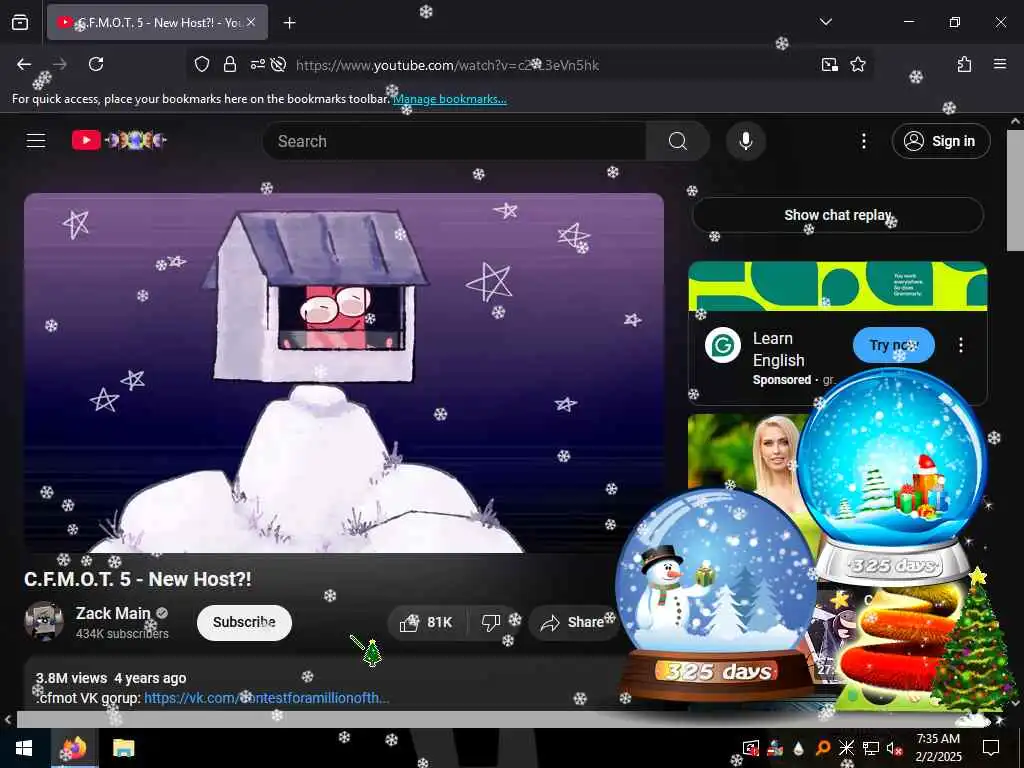Subscribe to Zack Main channel

244,622
